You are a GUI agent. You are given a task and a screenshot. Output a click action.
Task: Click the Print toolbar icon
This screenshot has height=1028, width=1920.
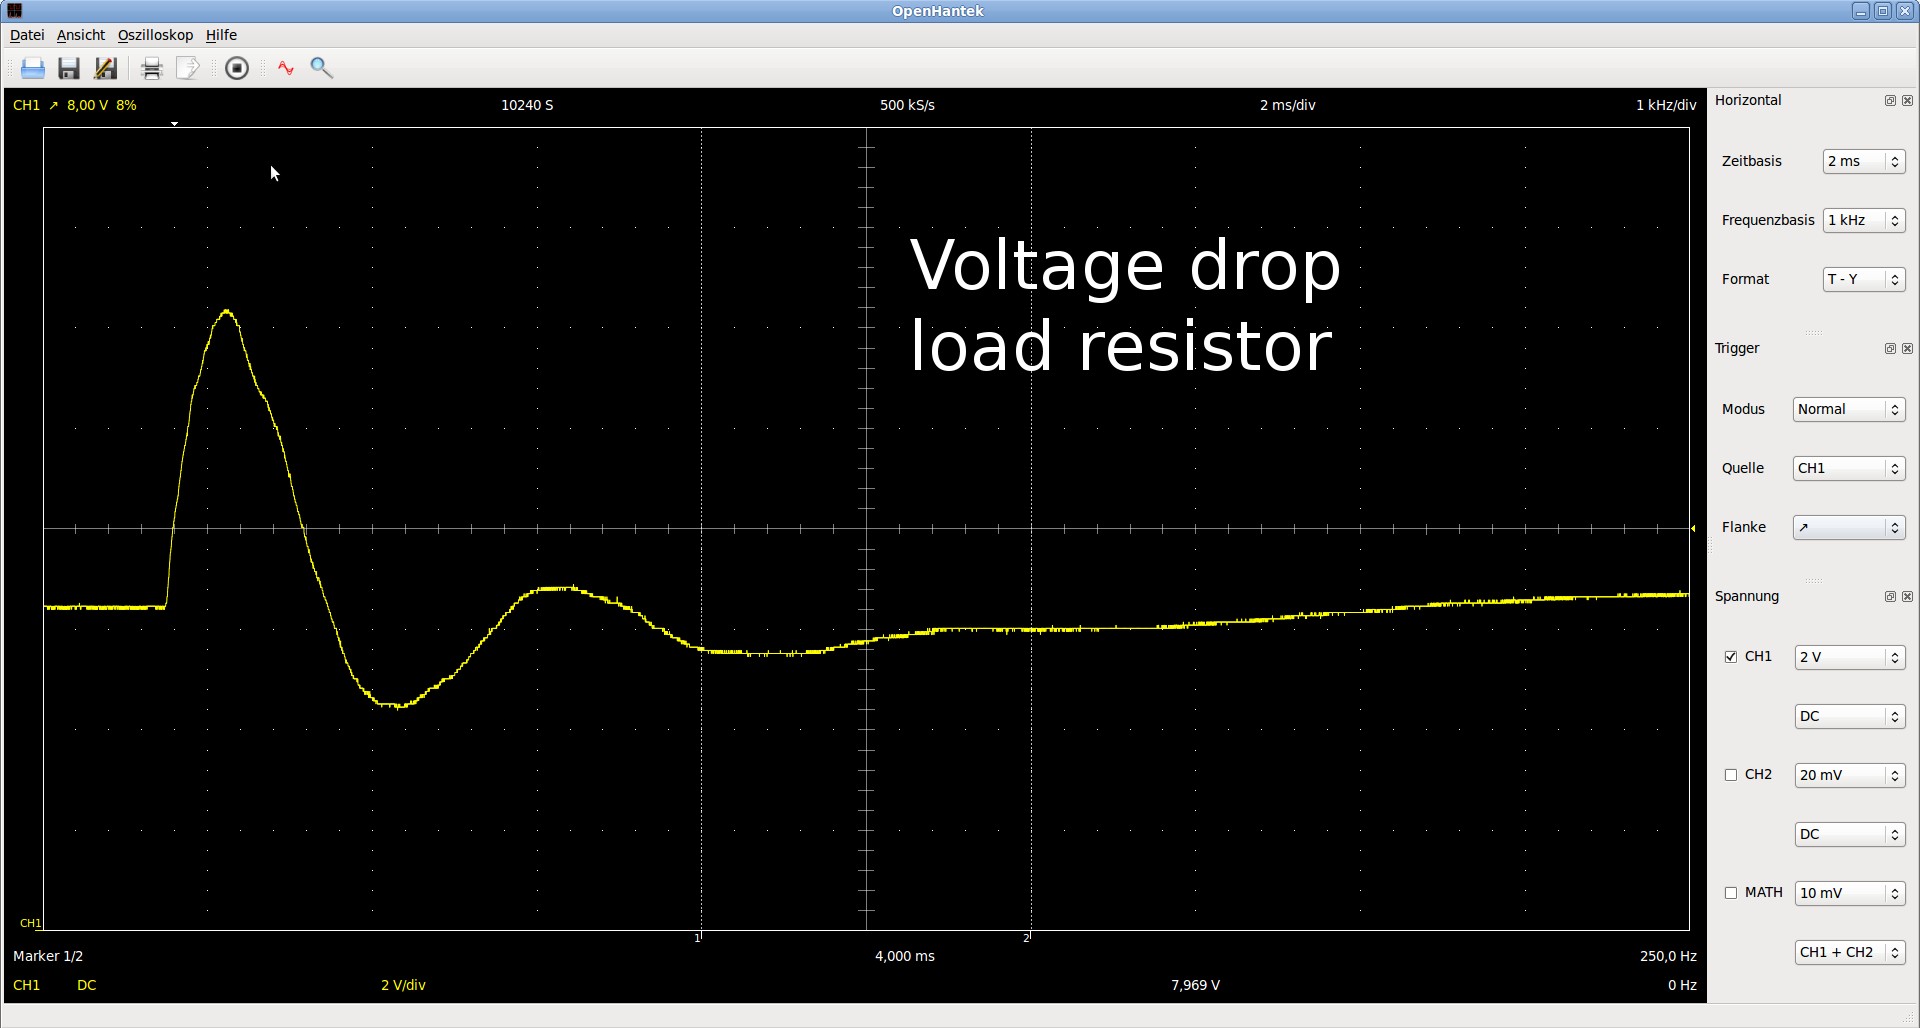[151, 68]
